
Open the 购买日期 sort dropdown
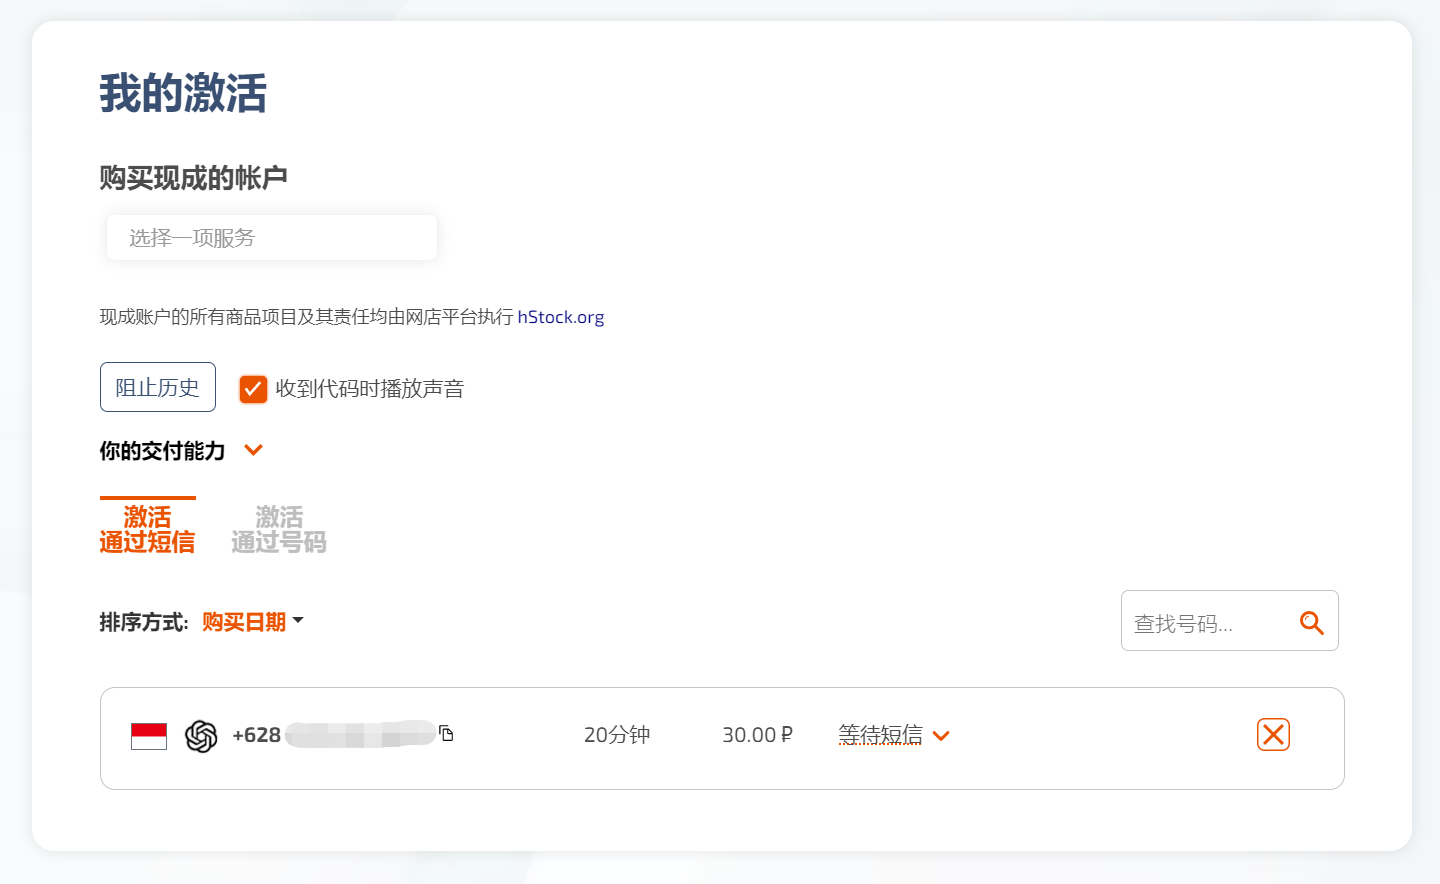point(252,622)
